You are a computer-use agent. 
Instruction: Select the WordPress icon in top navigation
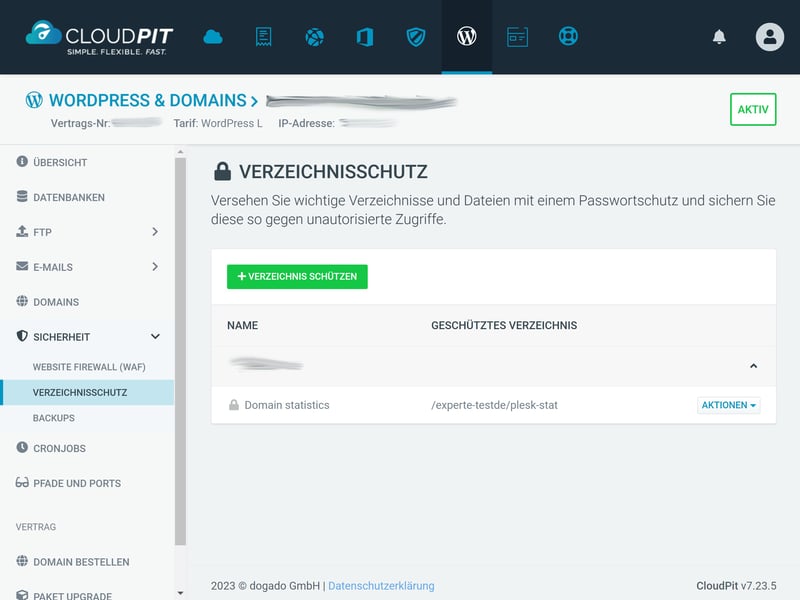467,37
